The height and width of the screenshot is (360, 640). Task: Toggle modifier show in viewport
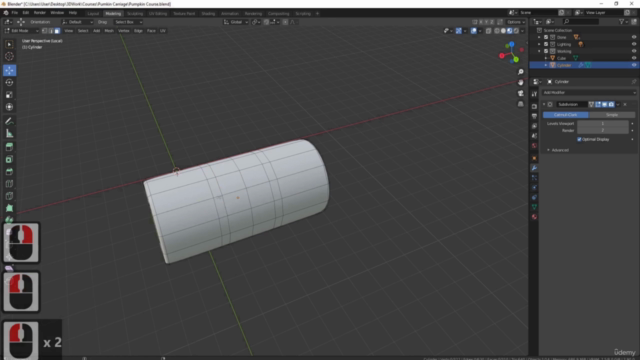click(604, 104)
